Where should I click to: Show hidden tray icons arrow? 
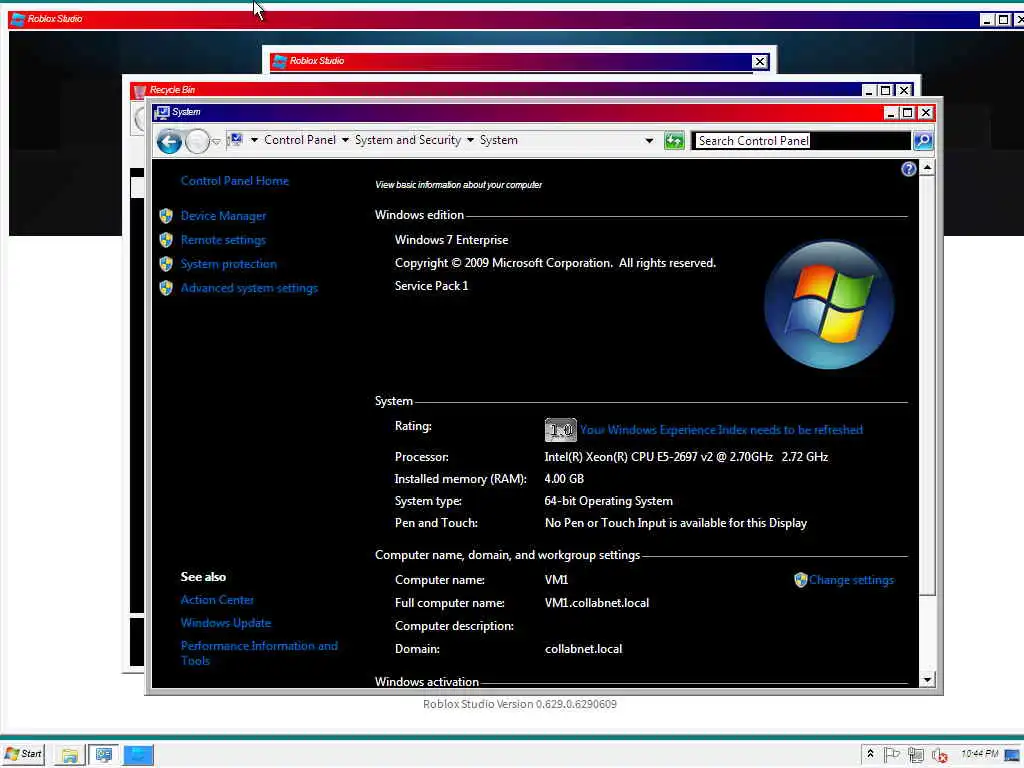[x=870, y=754]
